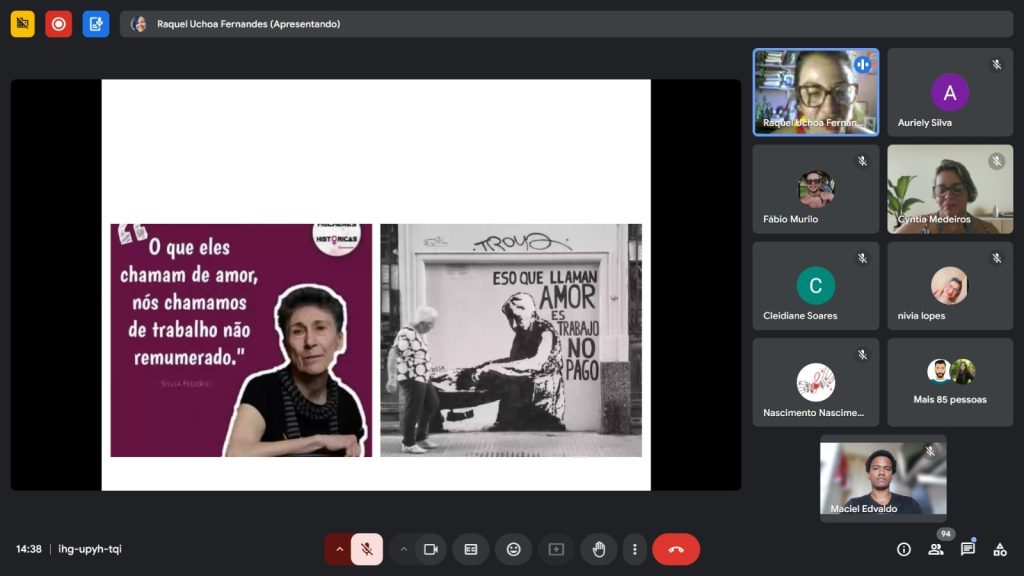
Task: Show the participants list
Action: pos(936,549)
